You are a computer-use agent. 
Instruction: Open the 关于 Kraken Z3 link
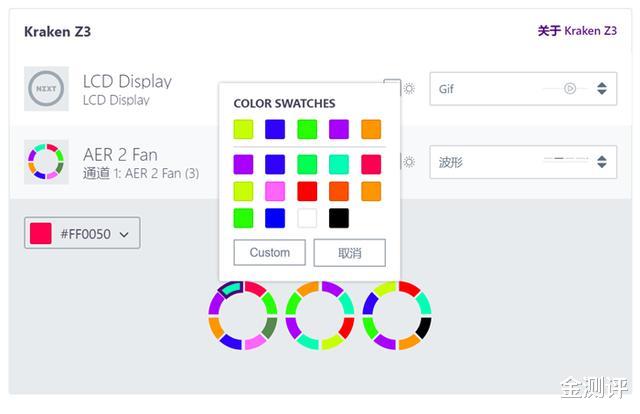click(577, 31)
